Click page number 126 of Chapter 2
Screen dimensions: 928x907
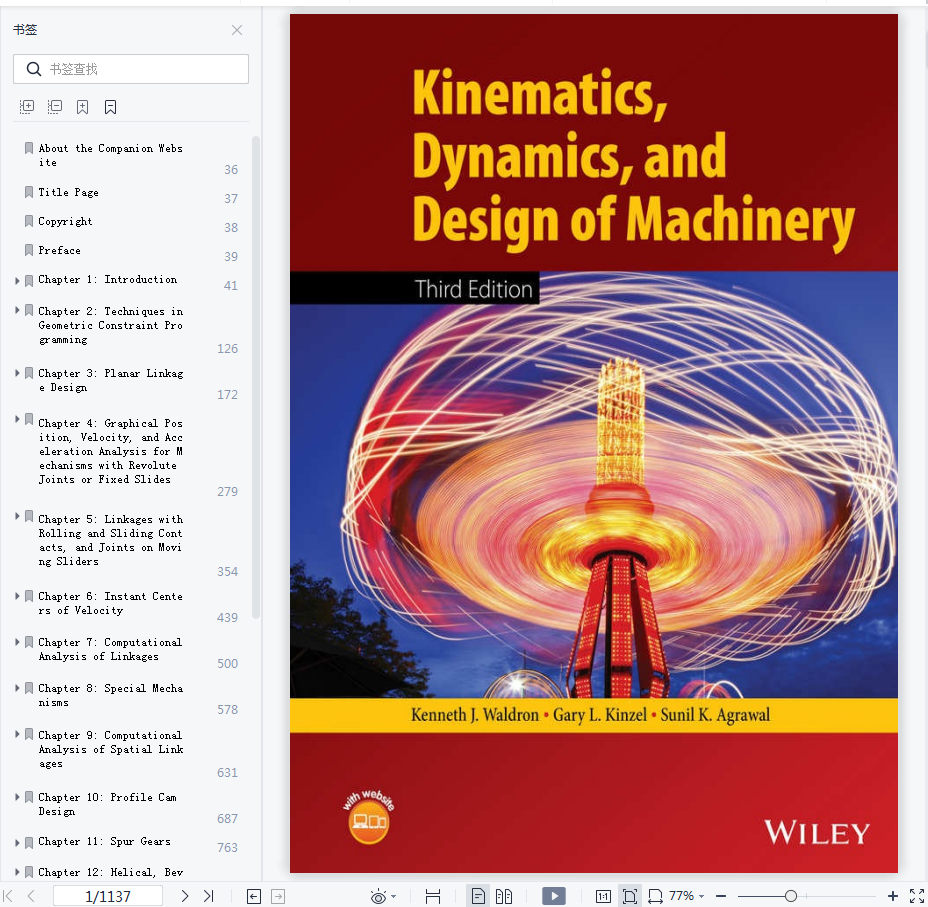pyautogui.click(x=227, y=348)
